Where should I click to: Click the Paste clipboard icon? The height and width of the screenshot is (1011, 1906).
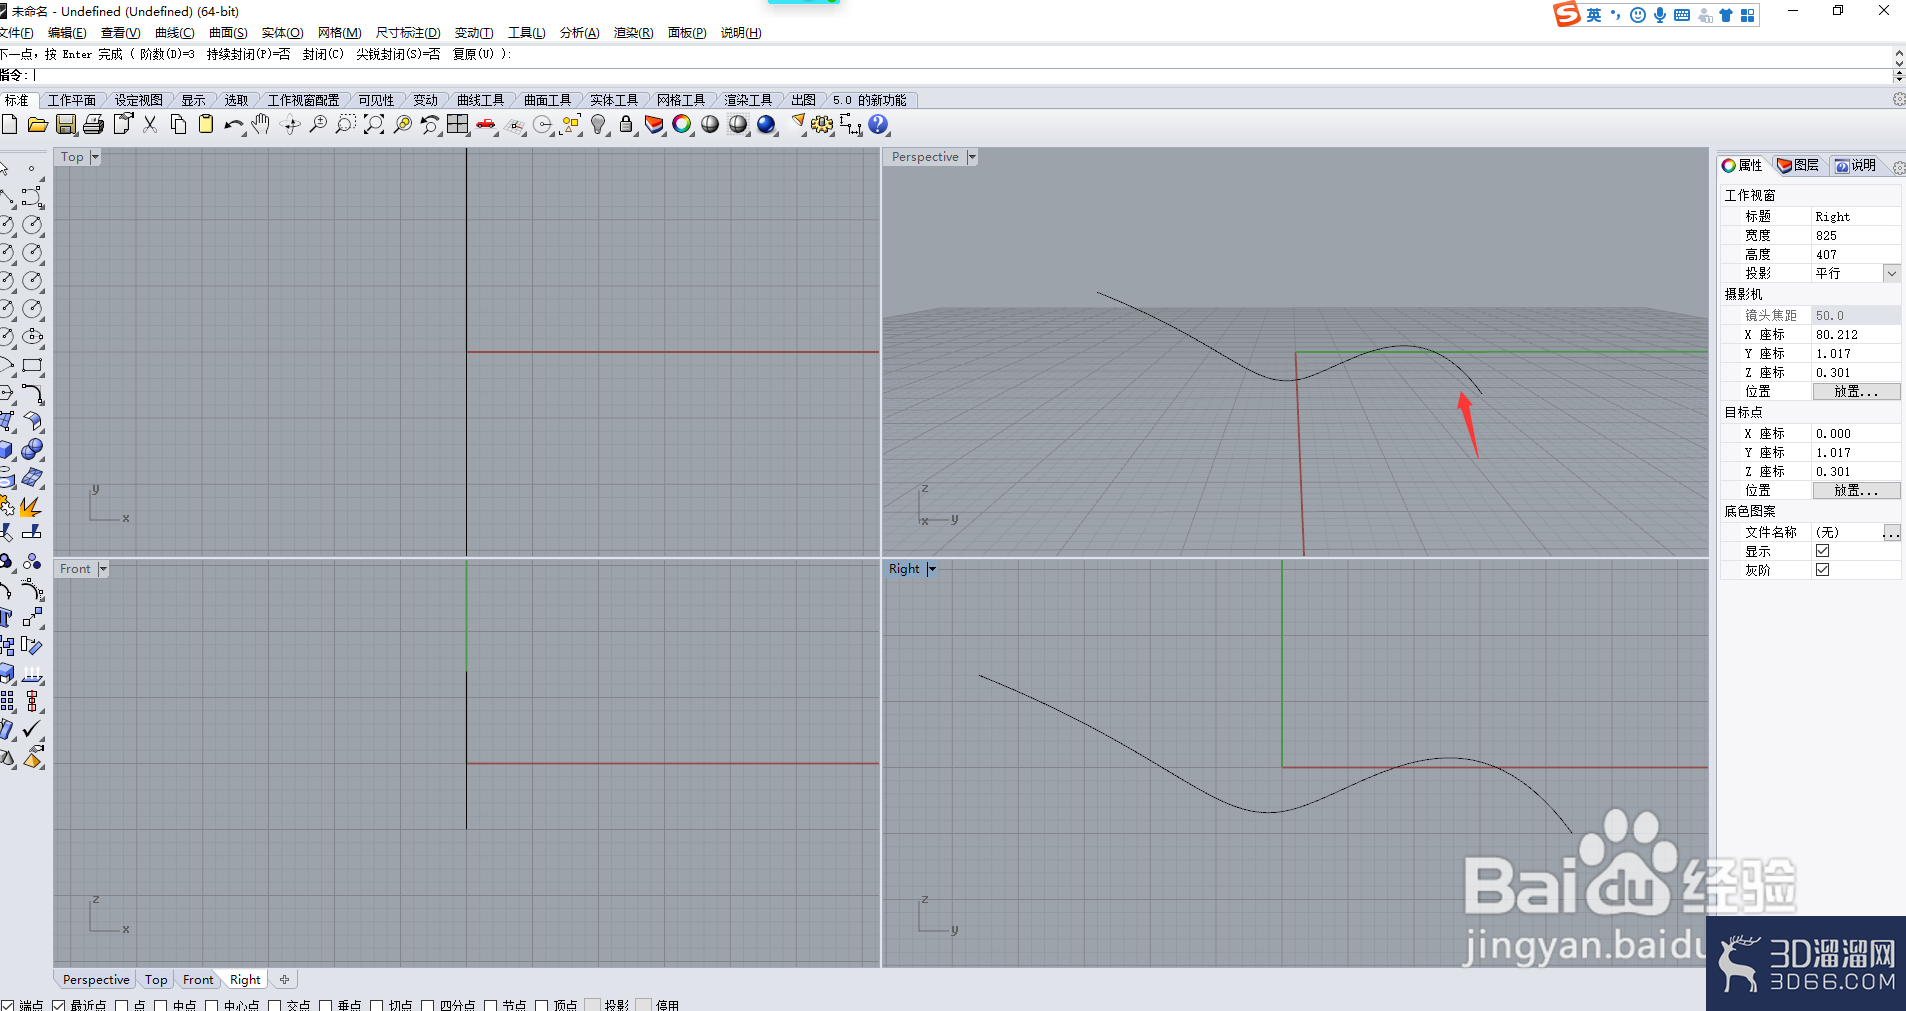click(206, 124)
